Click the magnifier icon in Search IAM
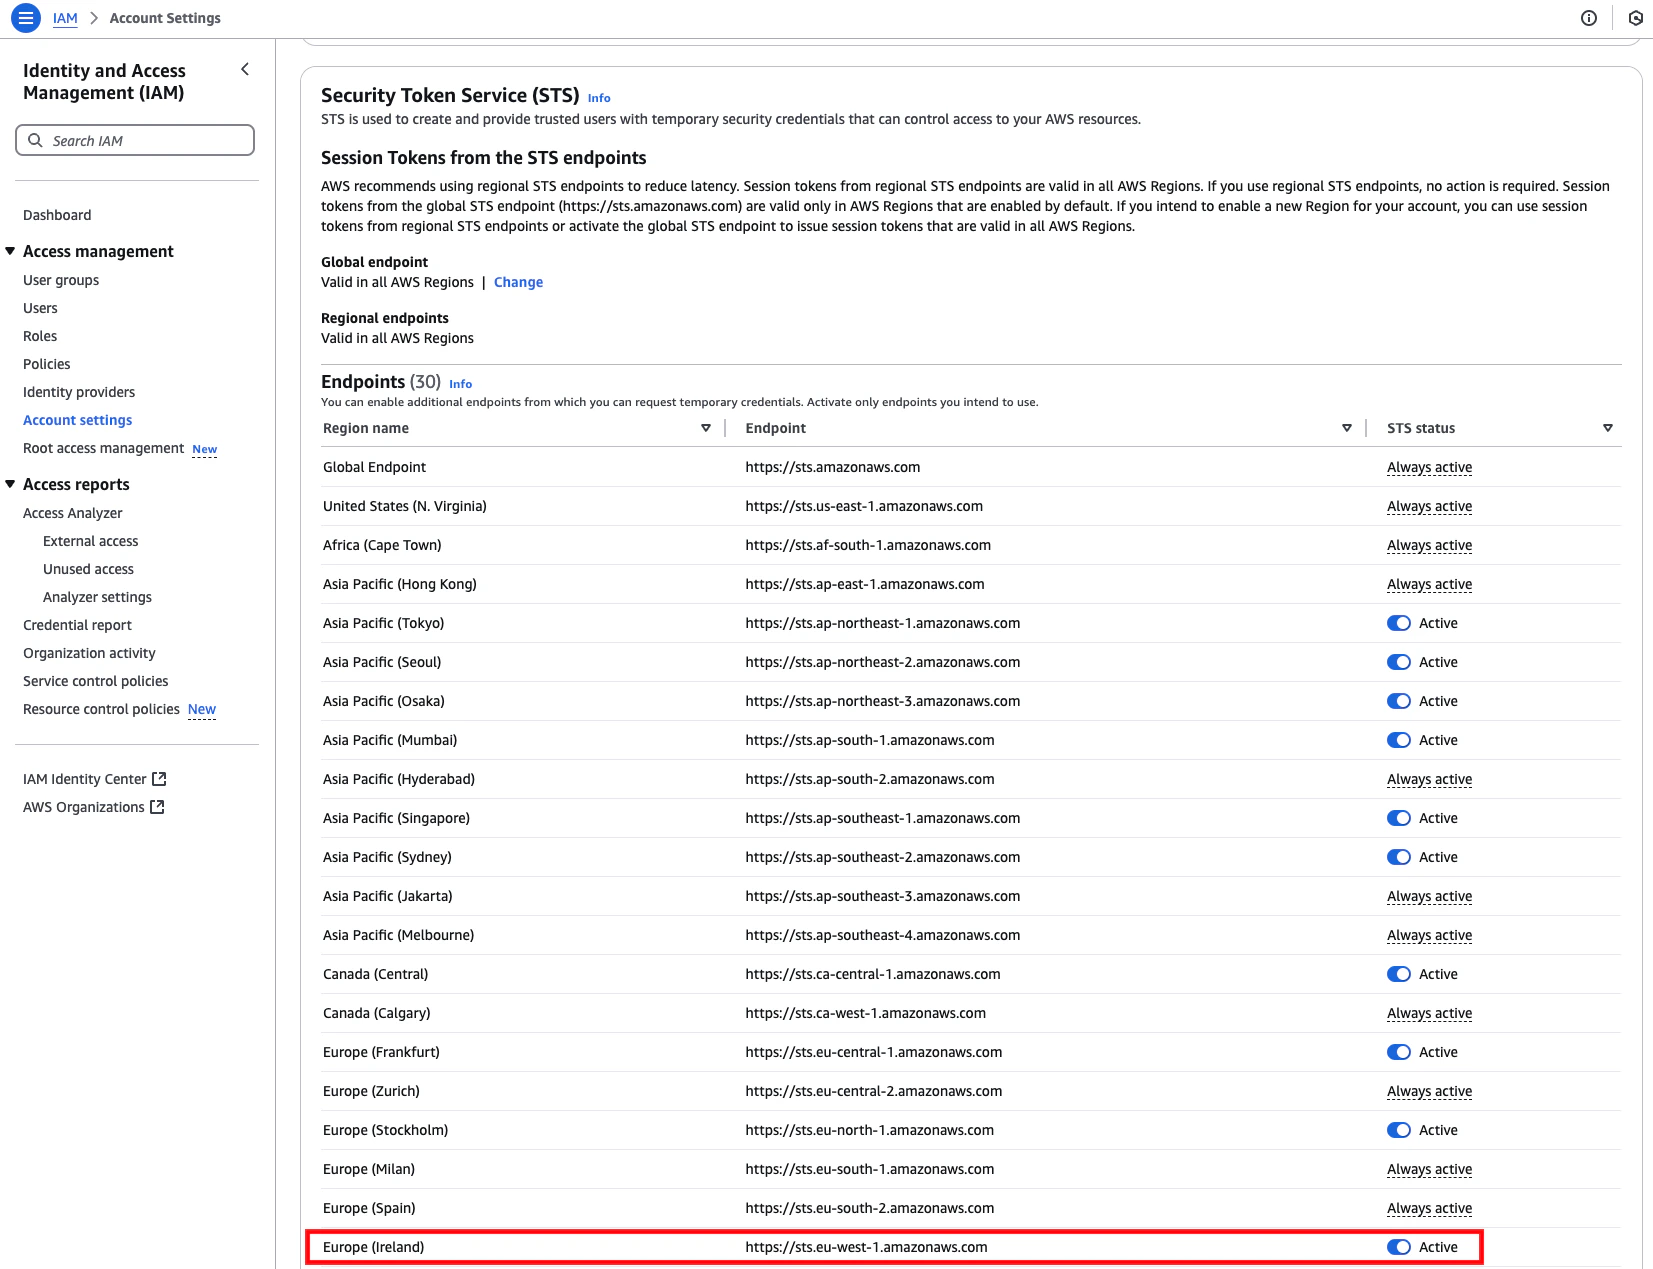 pos(35,140)
